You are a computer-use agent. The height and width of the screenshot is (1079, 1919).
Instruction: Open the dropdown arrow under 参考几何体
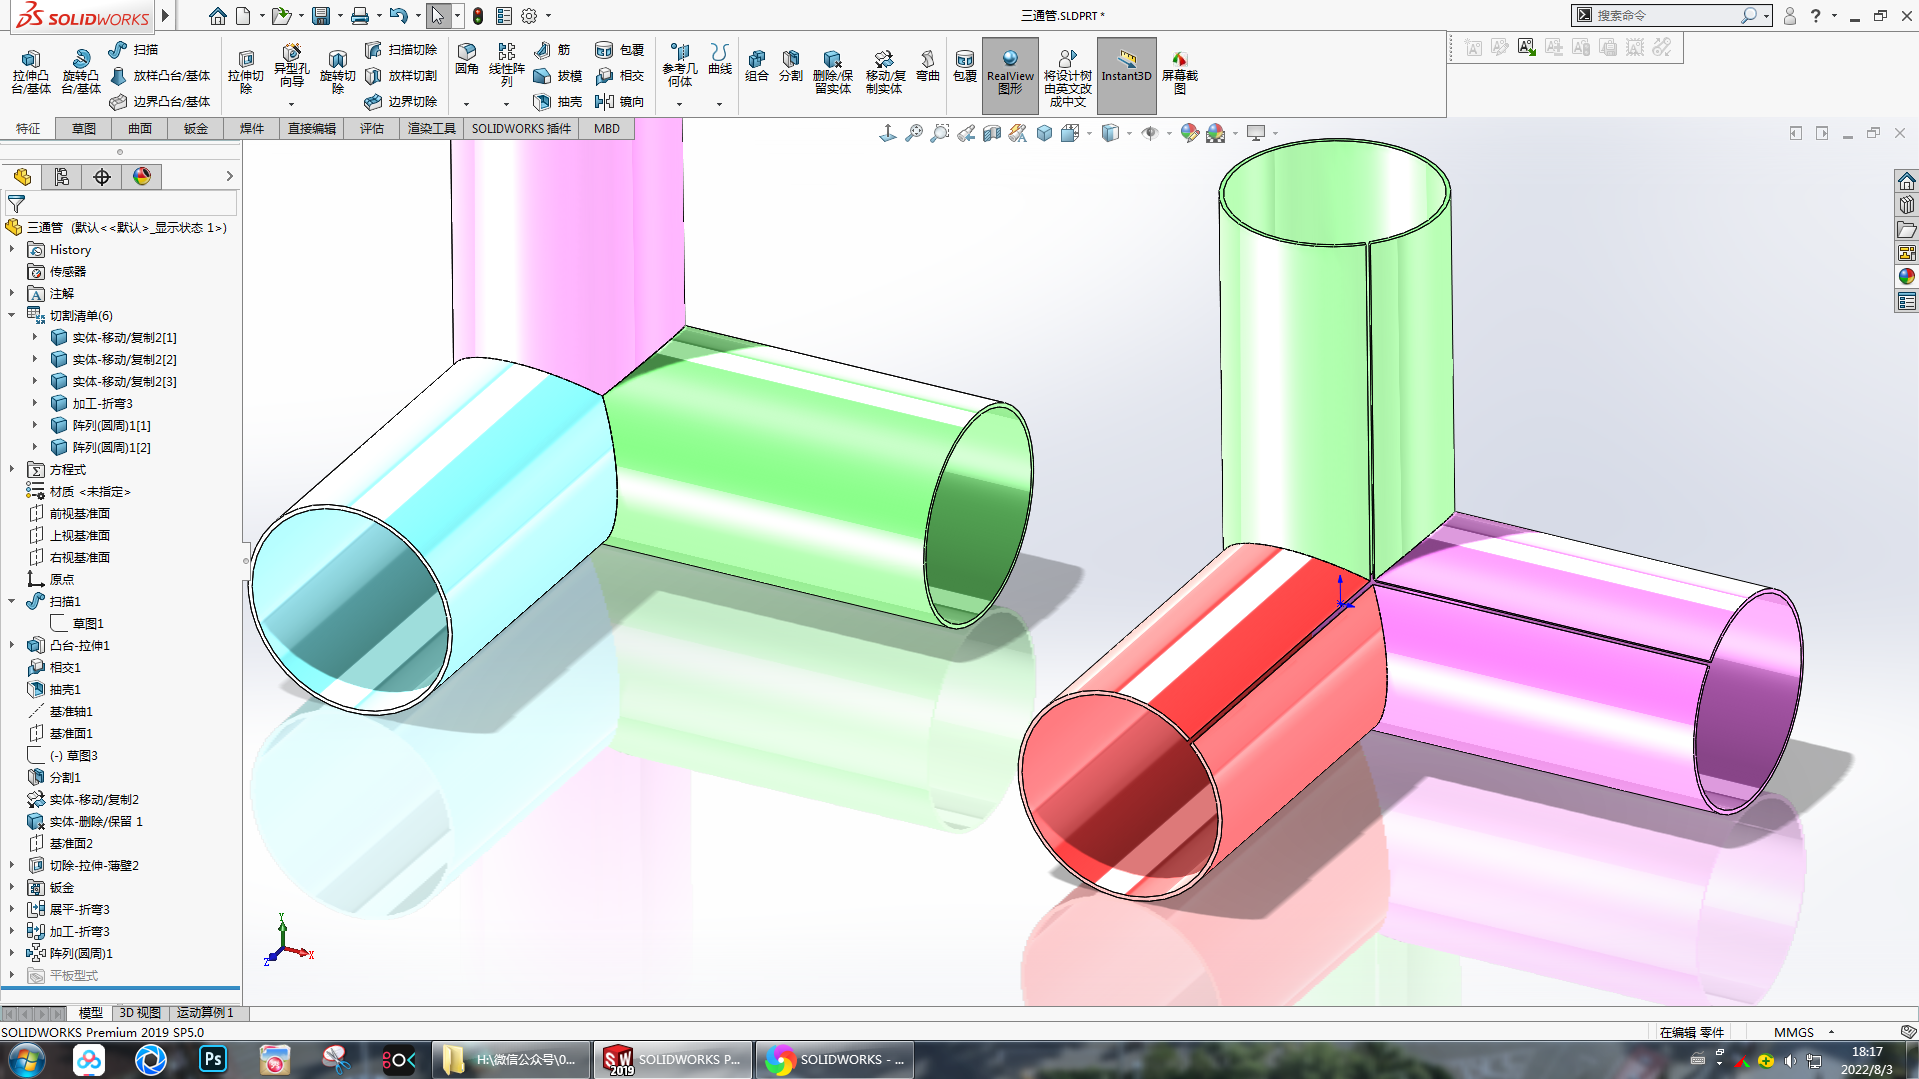[x=679, y=104]
